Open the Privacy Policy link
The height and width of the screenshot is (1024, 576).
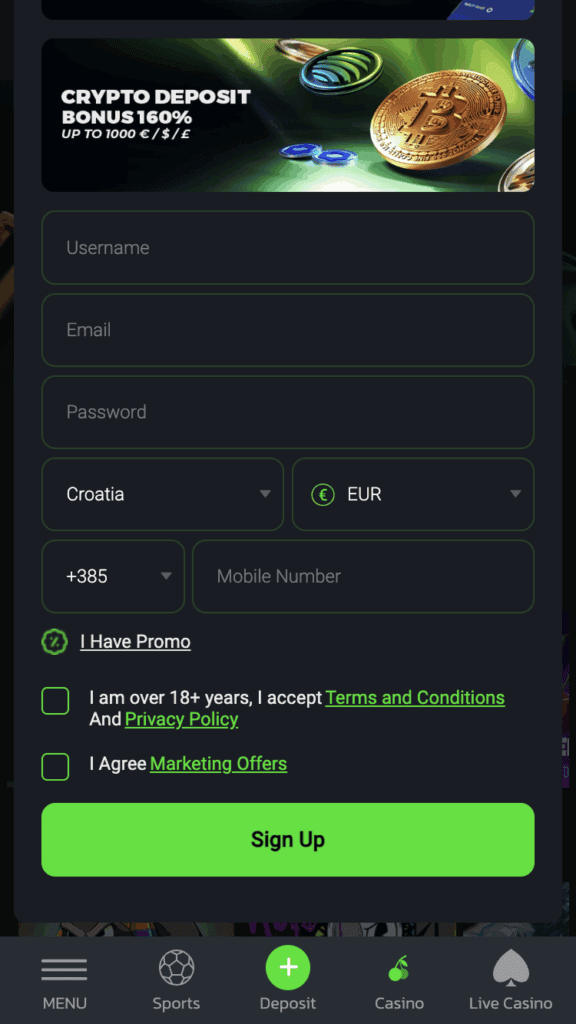click(x=182, y=720)
